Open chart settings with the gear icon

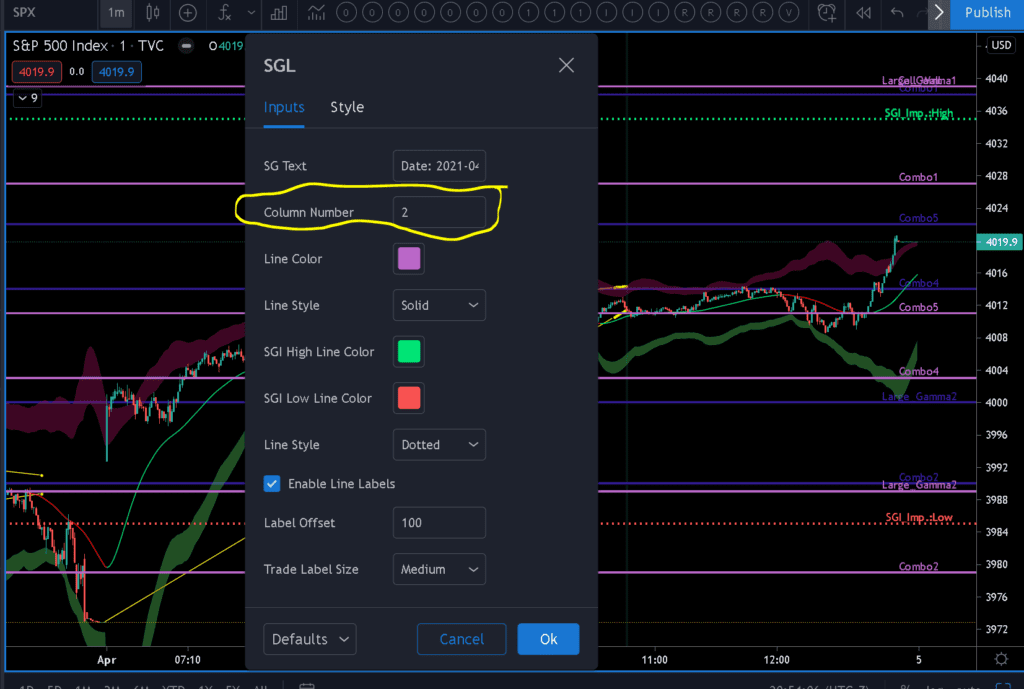click(999, 659)
